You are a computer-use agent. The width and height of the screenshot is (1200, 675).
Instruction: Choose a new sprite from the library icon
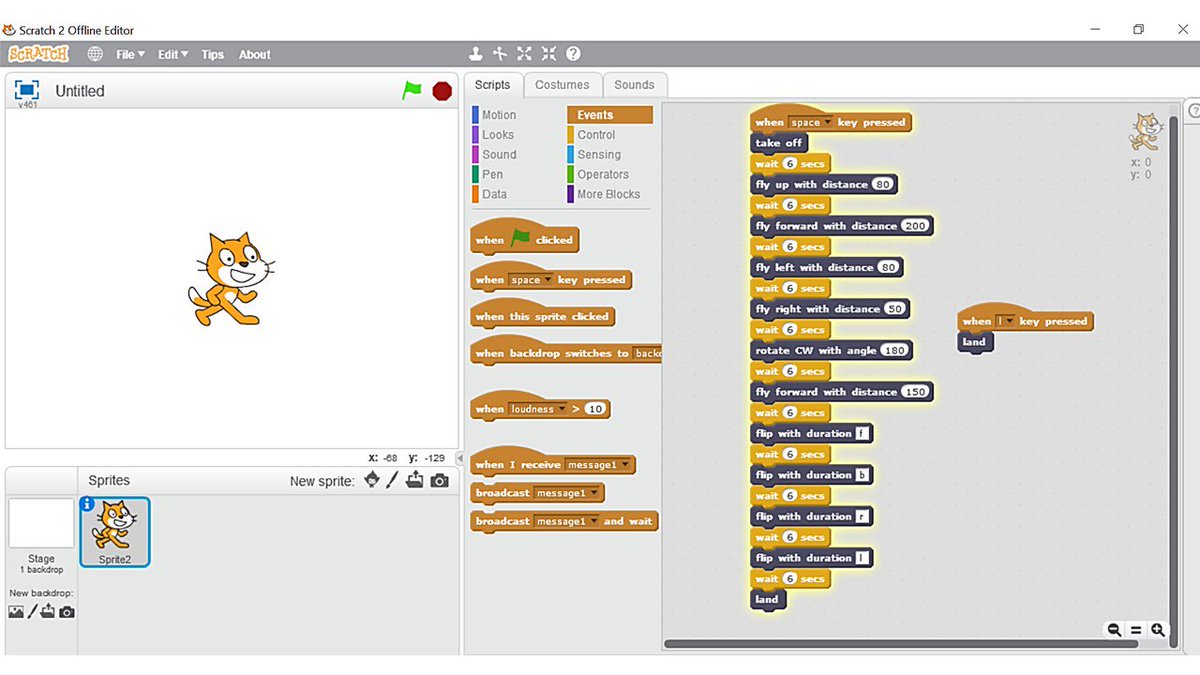(x=372, y=481)
